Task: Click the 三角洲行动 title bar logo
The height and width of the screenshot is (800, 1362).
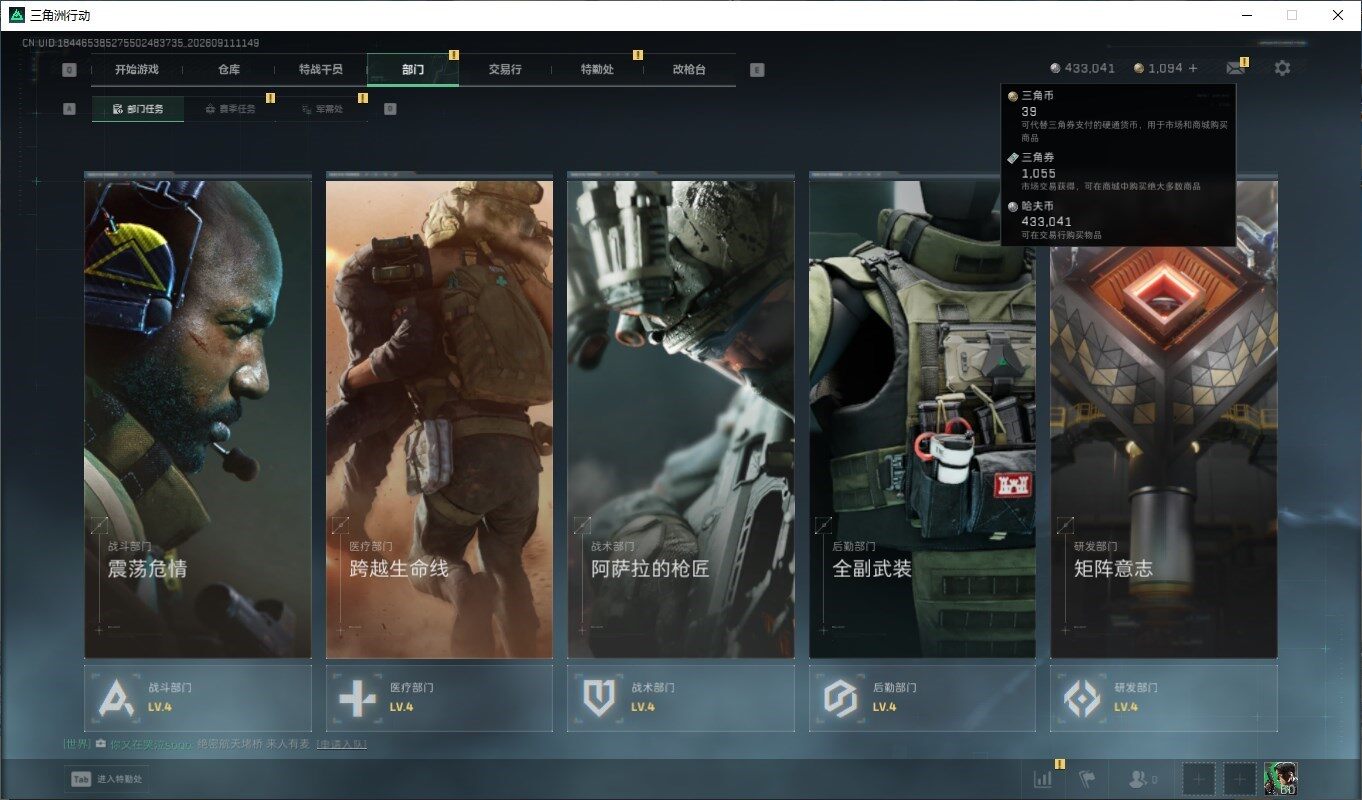Action: tap(17, 15)
